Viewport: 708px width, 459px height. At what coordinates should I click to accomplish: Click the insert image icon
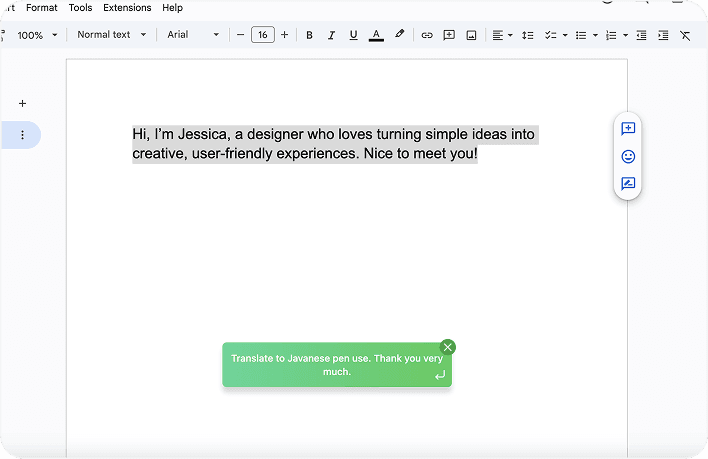[x=471, y=35]
